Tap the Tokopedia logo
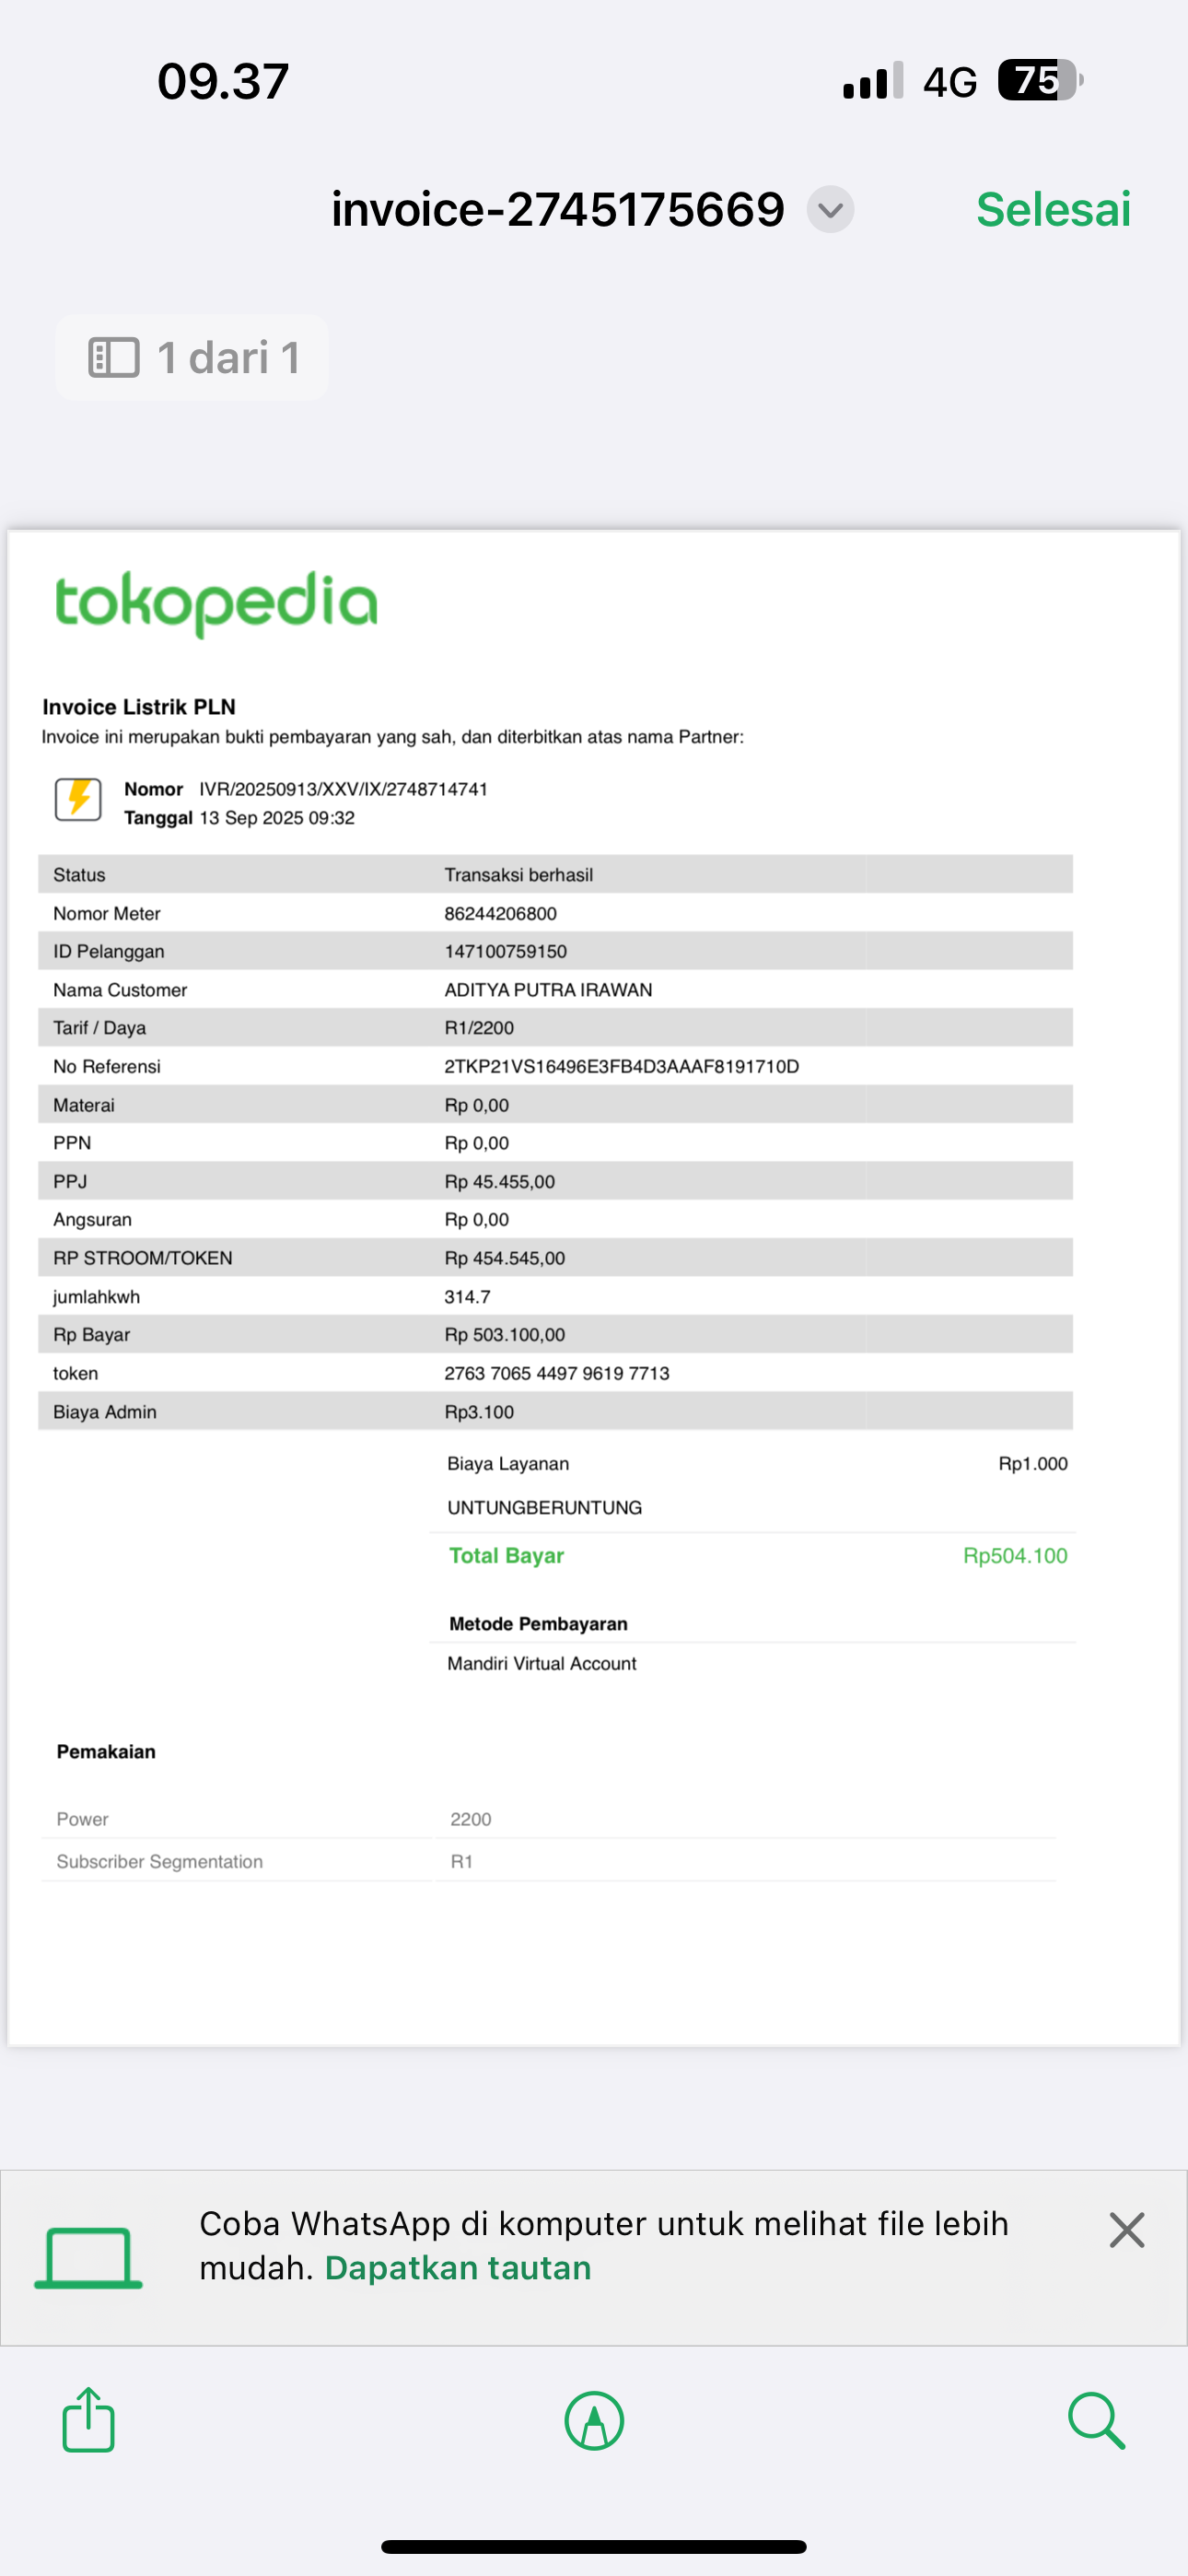 coord(216,603)
